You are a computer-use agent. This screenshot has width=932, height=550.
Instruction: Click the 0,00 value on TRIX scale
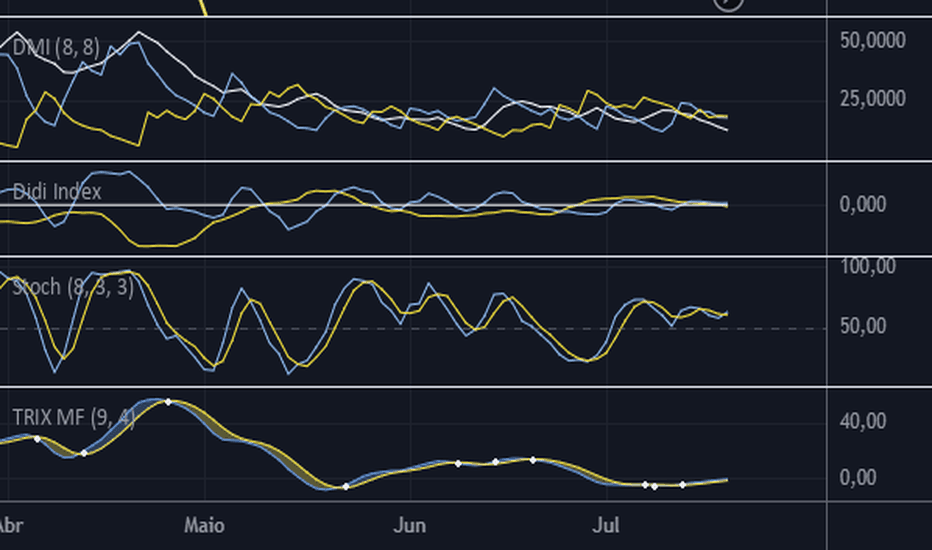[x=858, y=477]
